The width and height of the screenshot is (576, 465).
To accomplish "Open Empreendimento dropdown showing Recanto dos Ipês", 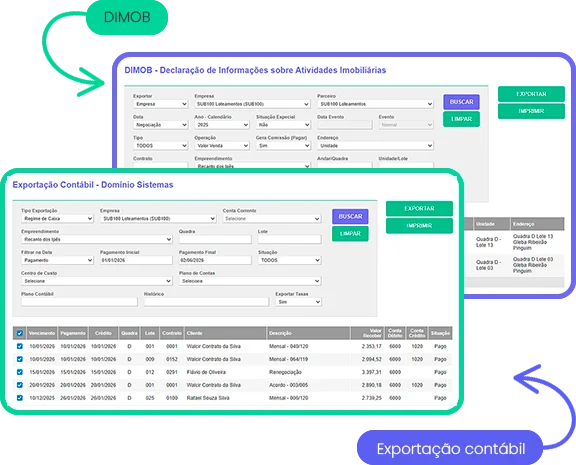I will click(x=97, y=239).
